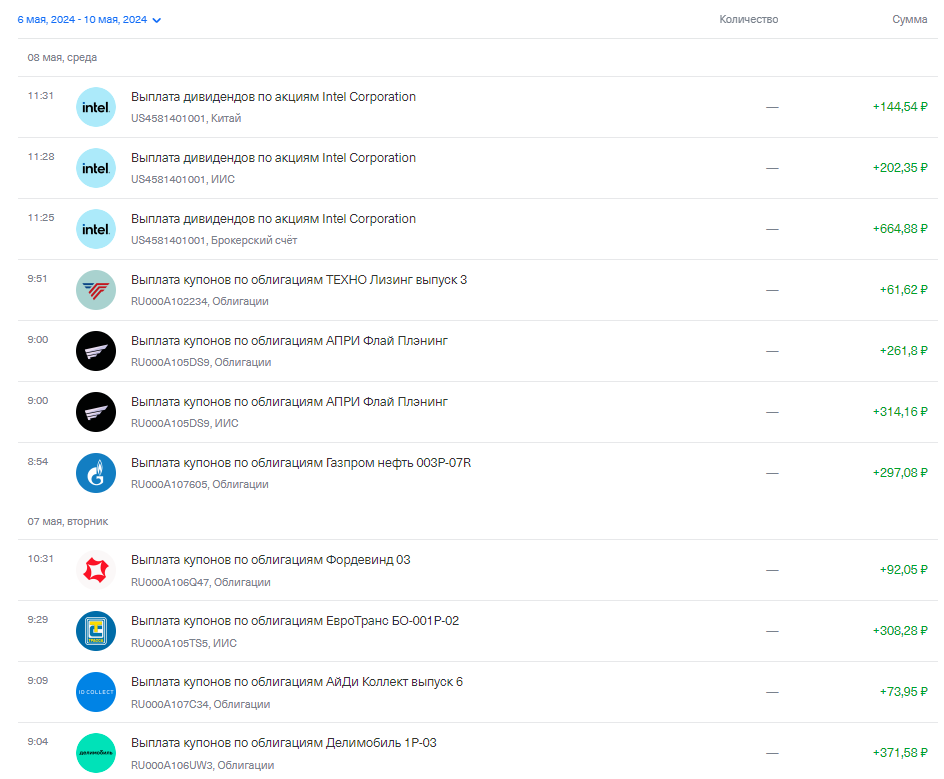The image size is (944, 779).
Task: Click the amount +92,05 ₽
Action: click(904, 570)
